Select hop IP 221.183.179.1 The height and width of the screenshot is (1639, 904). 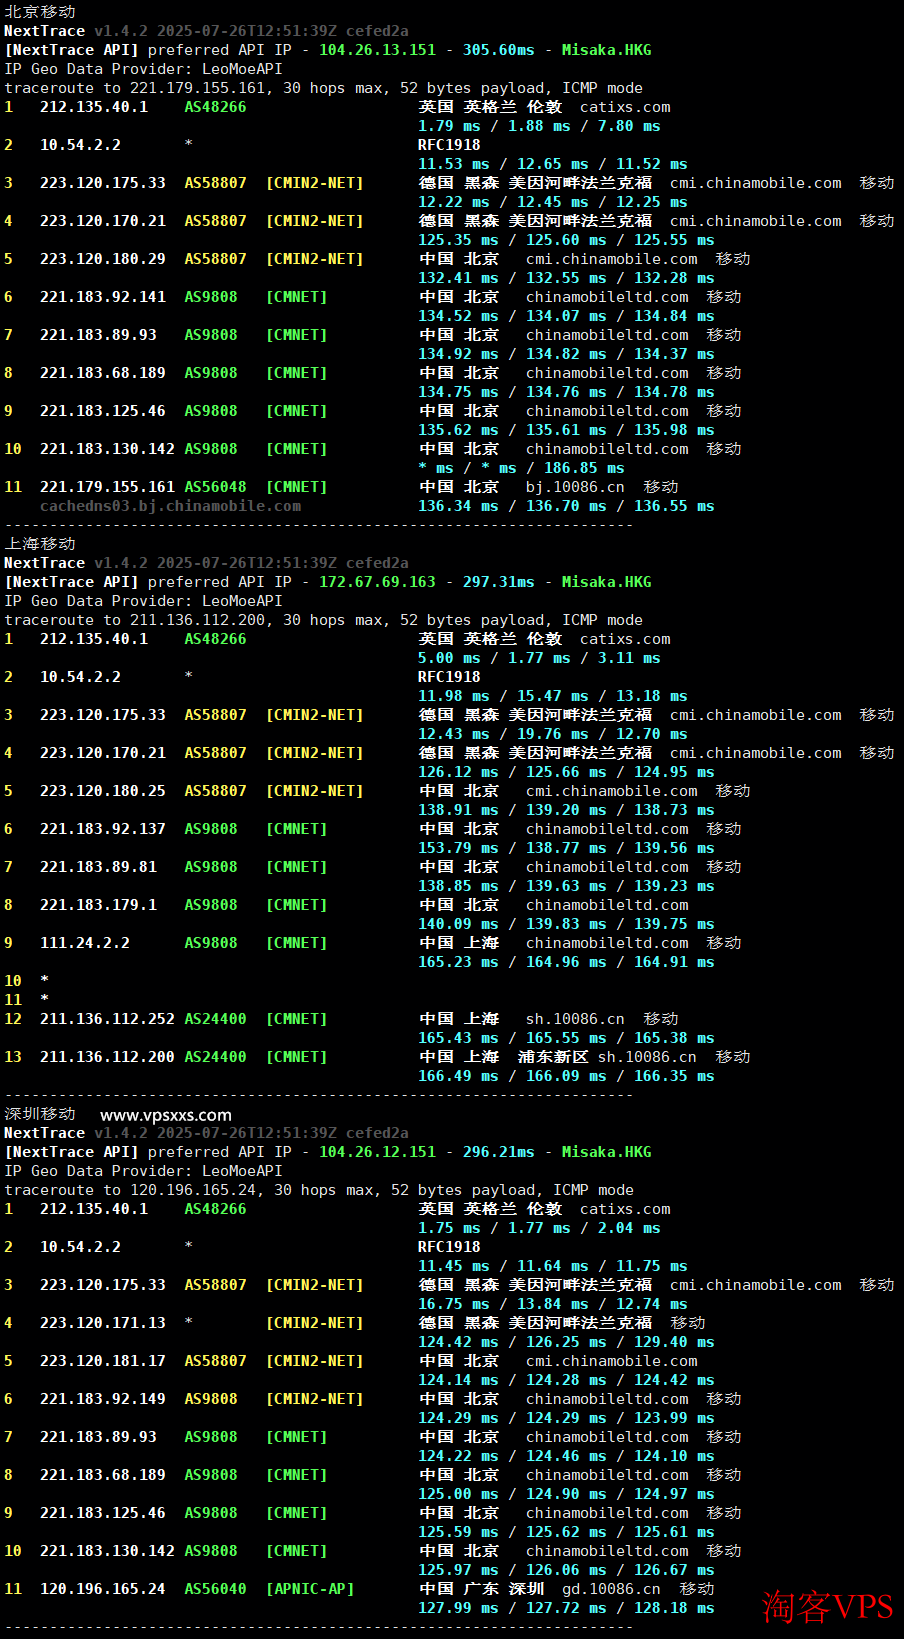click(x=98, y=905)
